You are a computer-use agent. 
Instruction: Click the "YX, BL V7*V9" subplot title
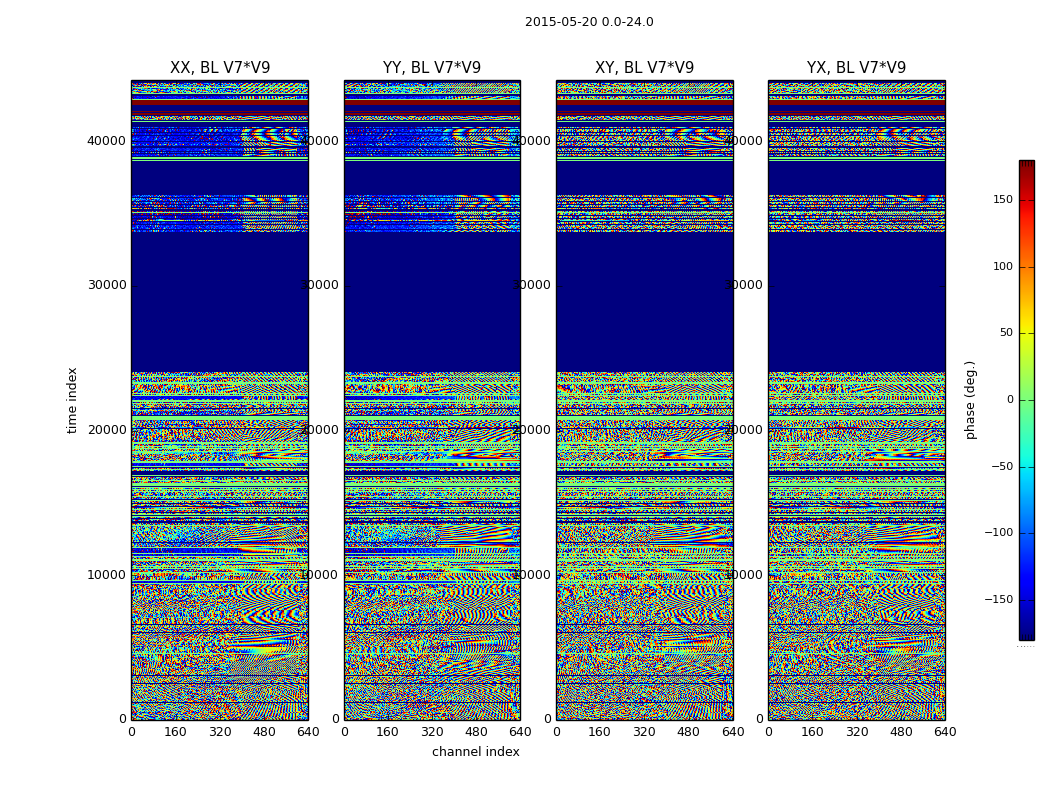[x=856, y=68]
